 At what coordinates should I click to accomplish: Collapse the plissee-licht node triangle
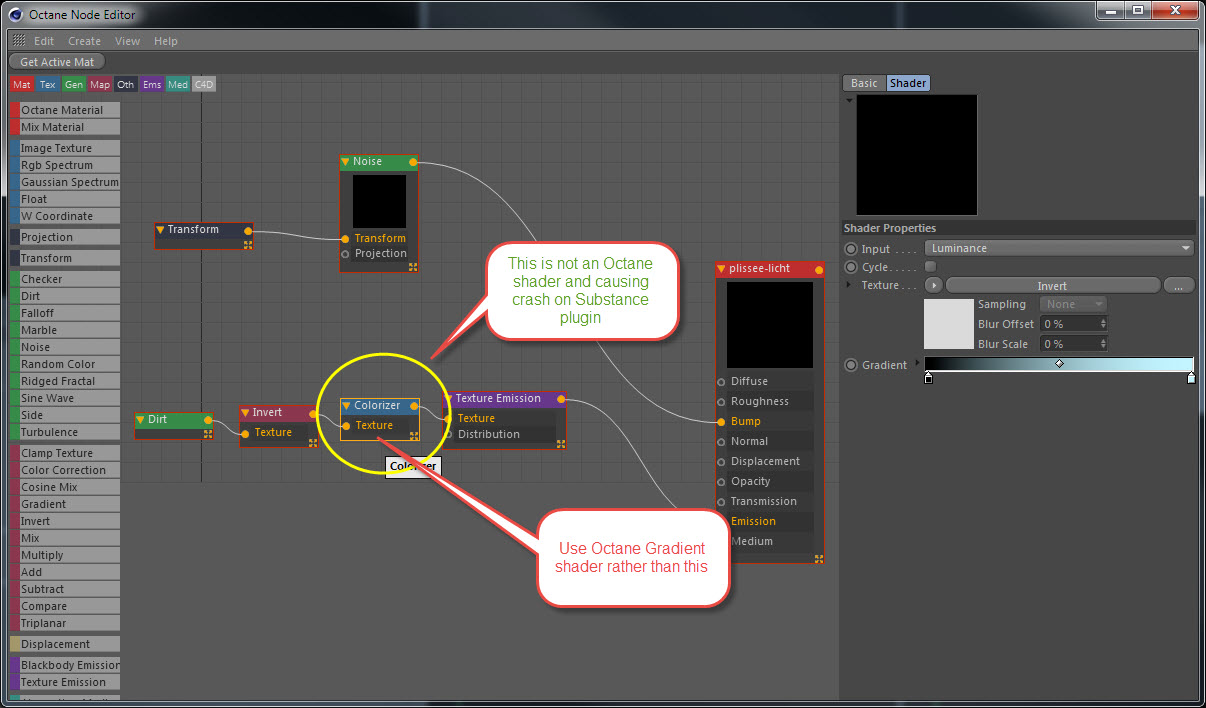[x=721, y=269]
